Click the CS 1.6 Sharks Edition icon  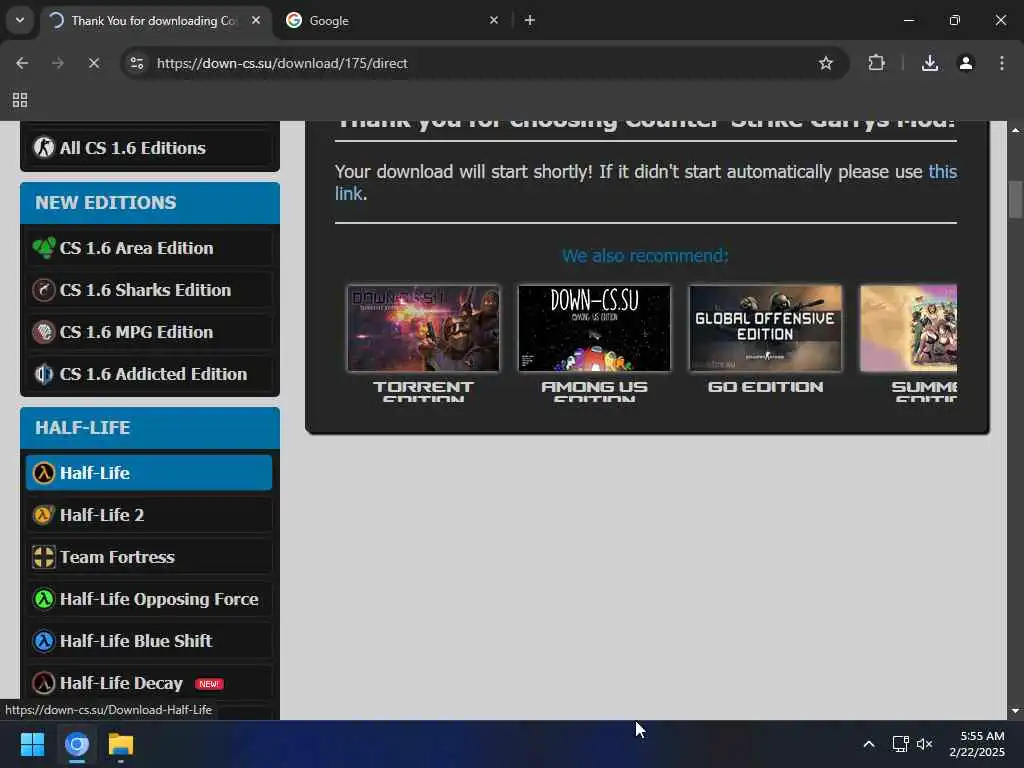click(44, 290)
